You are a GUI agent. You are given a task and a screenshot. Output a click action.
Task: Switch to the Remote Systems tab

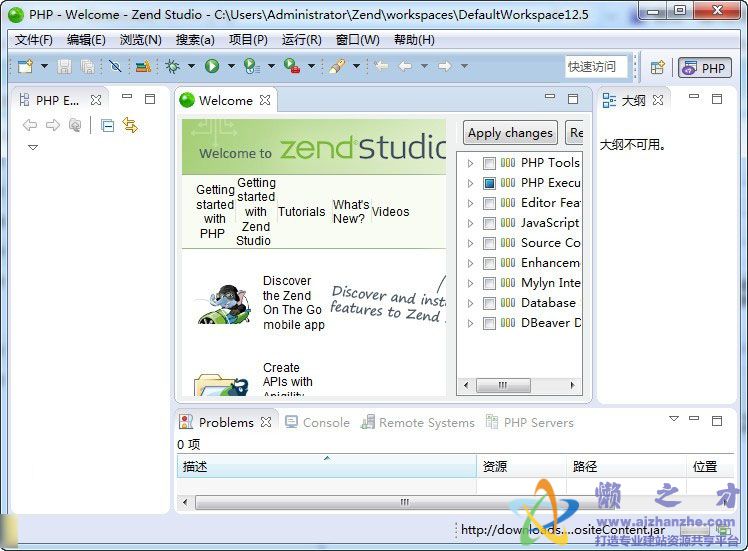[418, 422]
